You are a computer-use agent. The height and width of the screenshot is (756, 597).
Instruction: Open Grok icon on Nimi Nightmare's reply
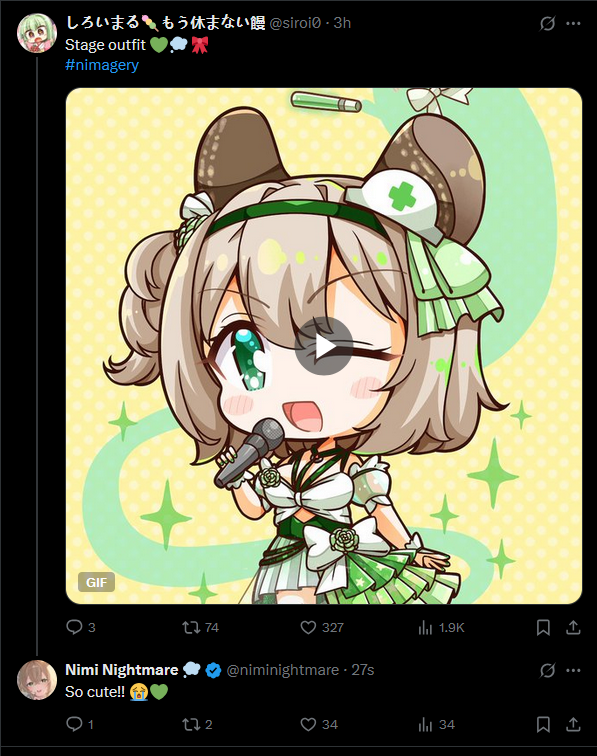[547, 670]
